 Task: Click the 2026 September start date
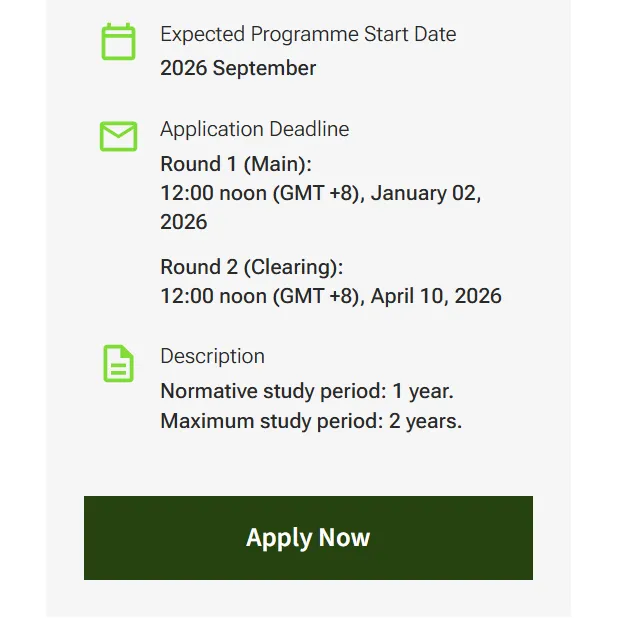coord(238,68)
